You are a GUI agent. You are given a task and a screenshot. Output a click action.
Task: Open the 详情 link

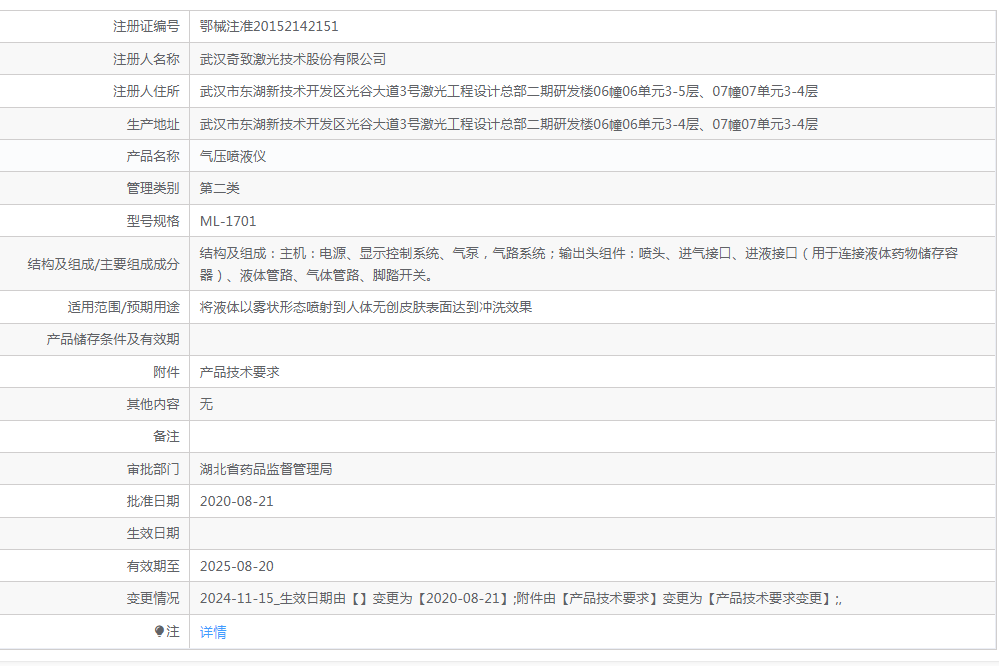[x=213, y=632]
